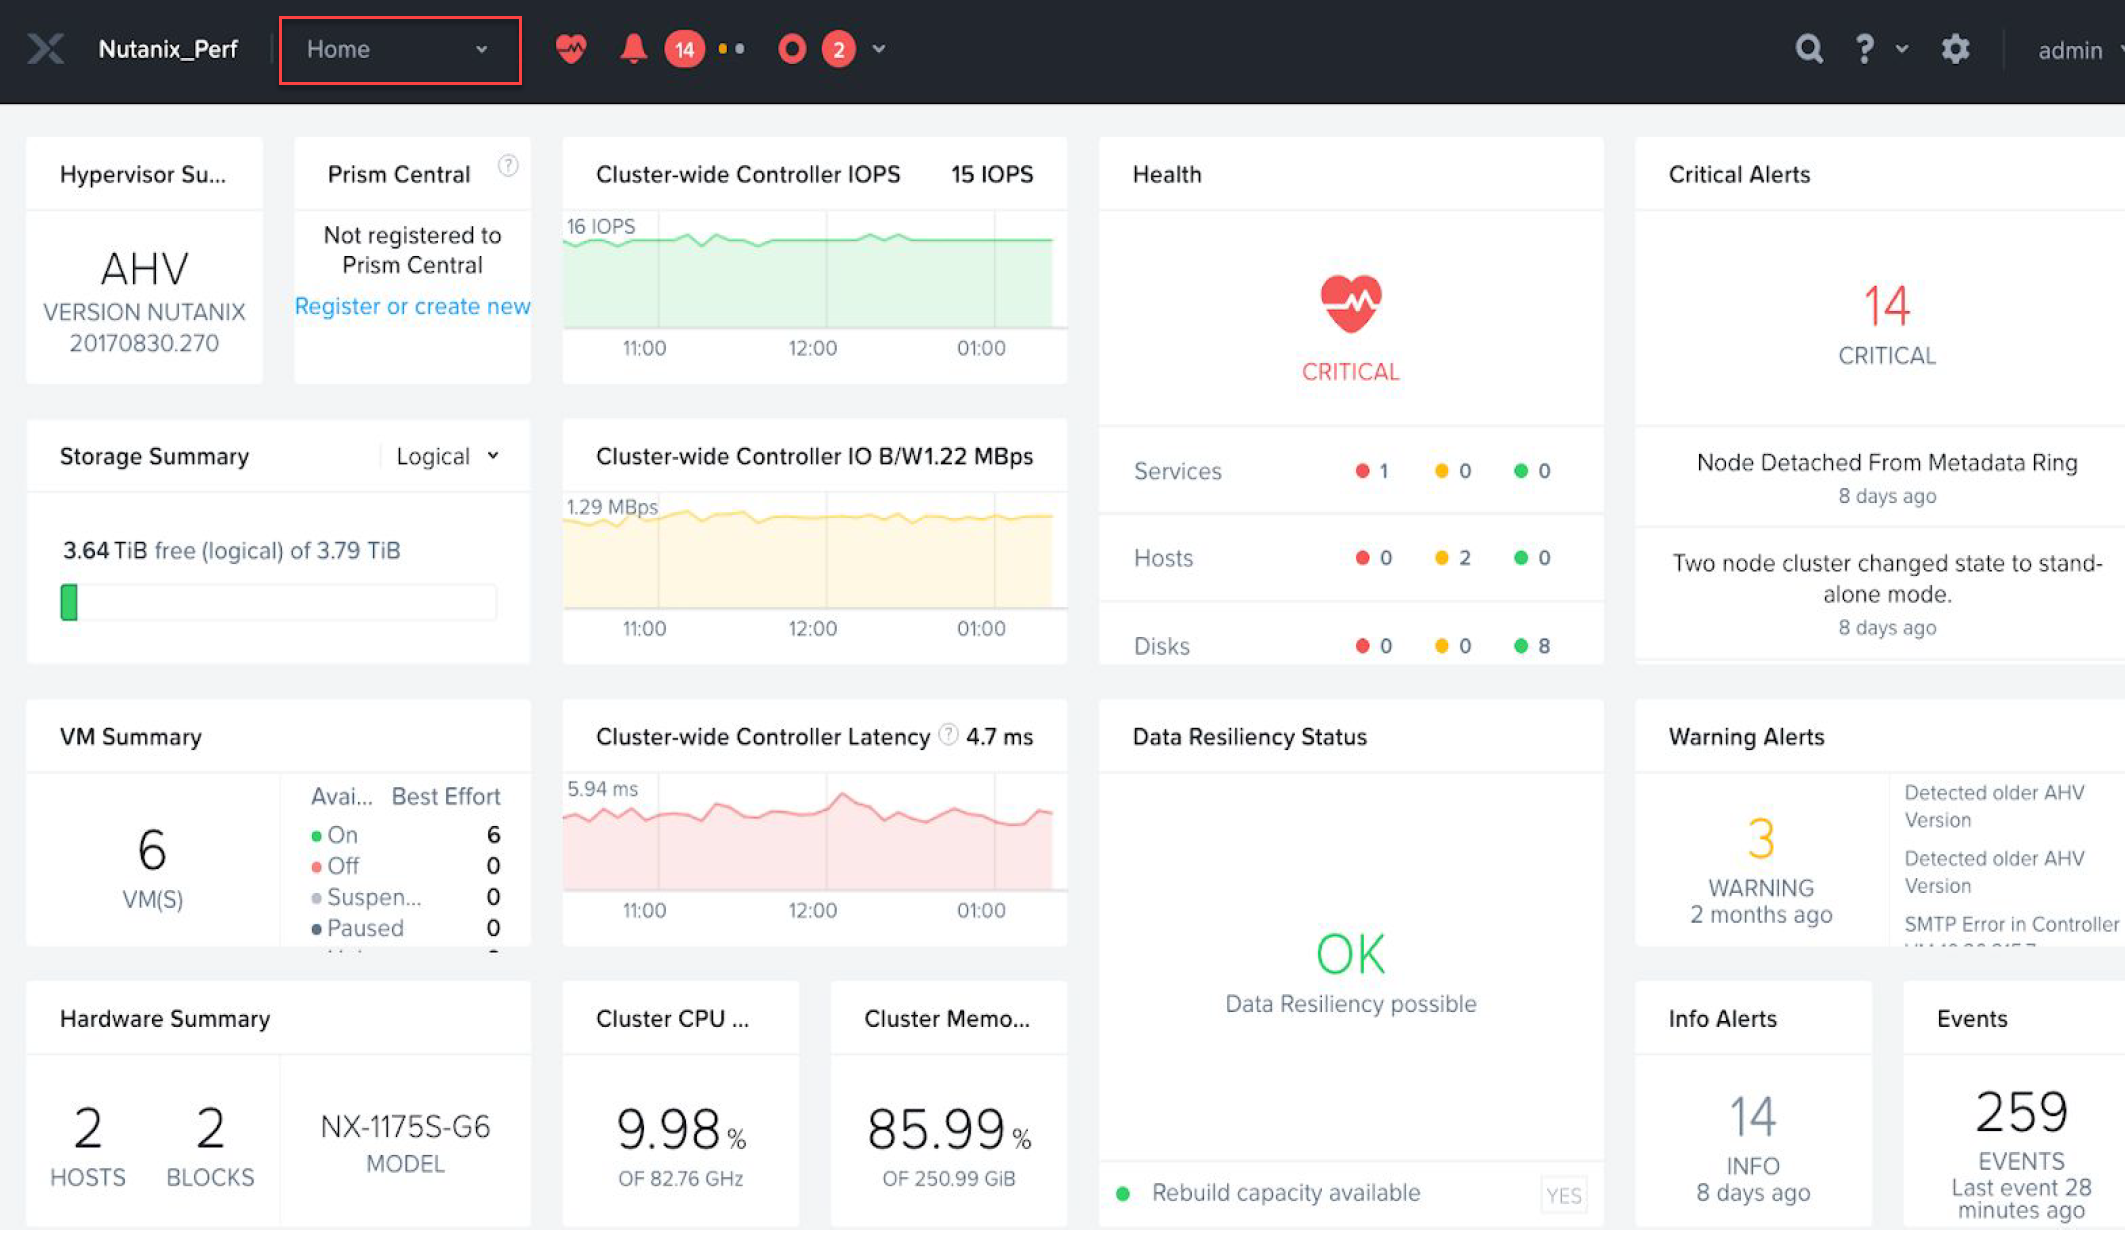
Task: Click the health heart icon in top bar
Action: 570,48
